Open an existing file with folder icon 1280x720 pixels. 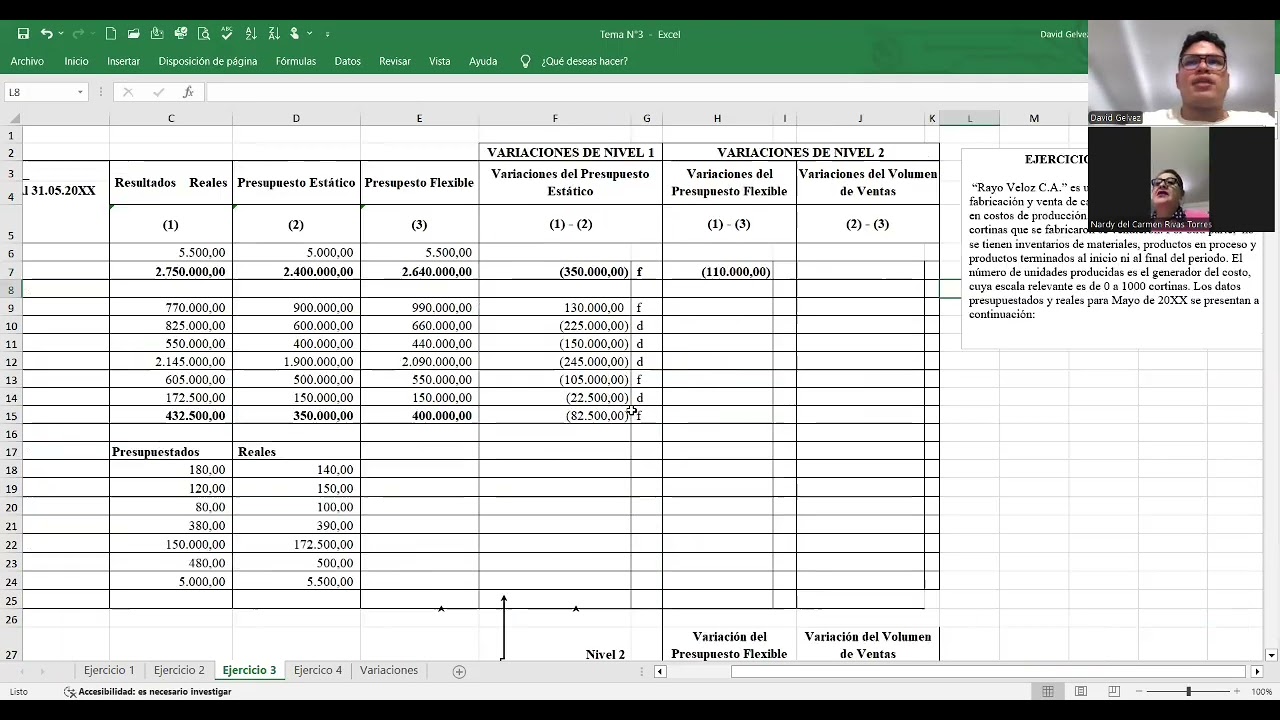[134, 34]
